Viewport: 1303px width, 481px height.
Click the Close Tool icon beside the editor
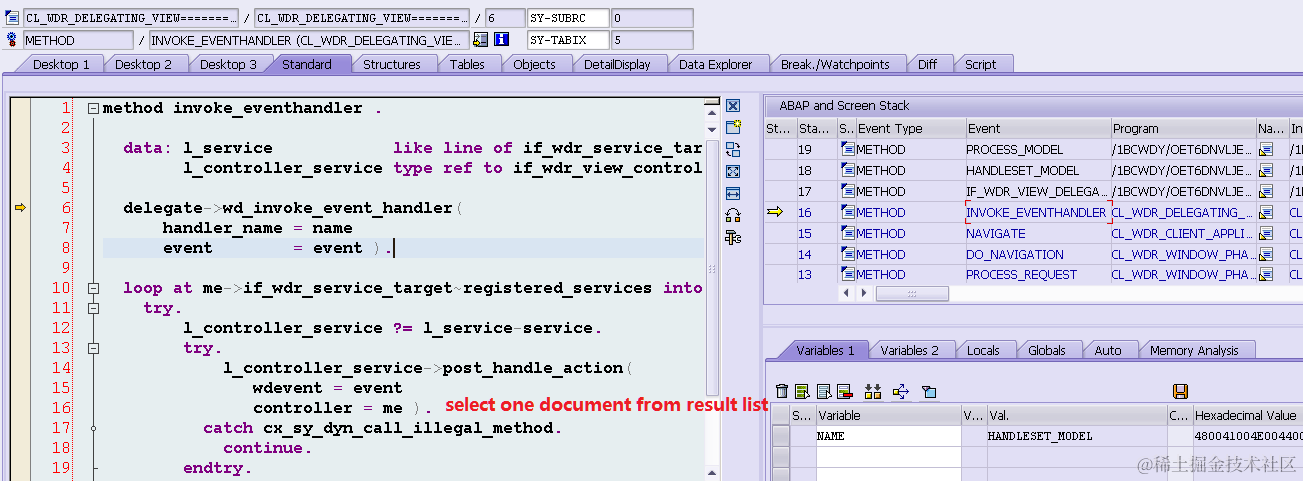(733, 106)
